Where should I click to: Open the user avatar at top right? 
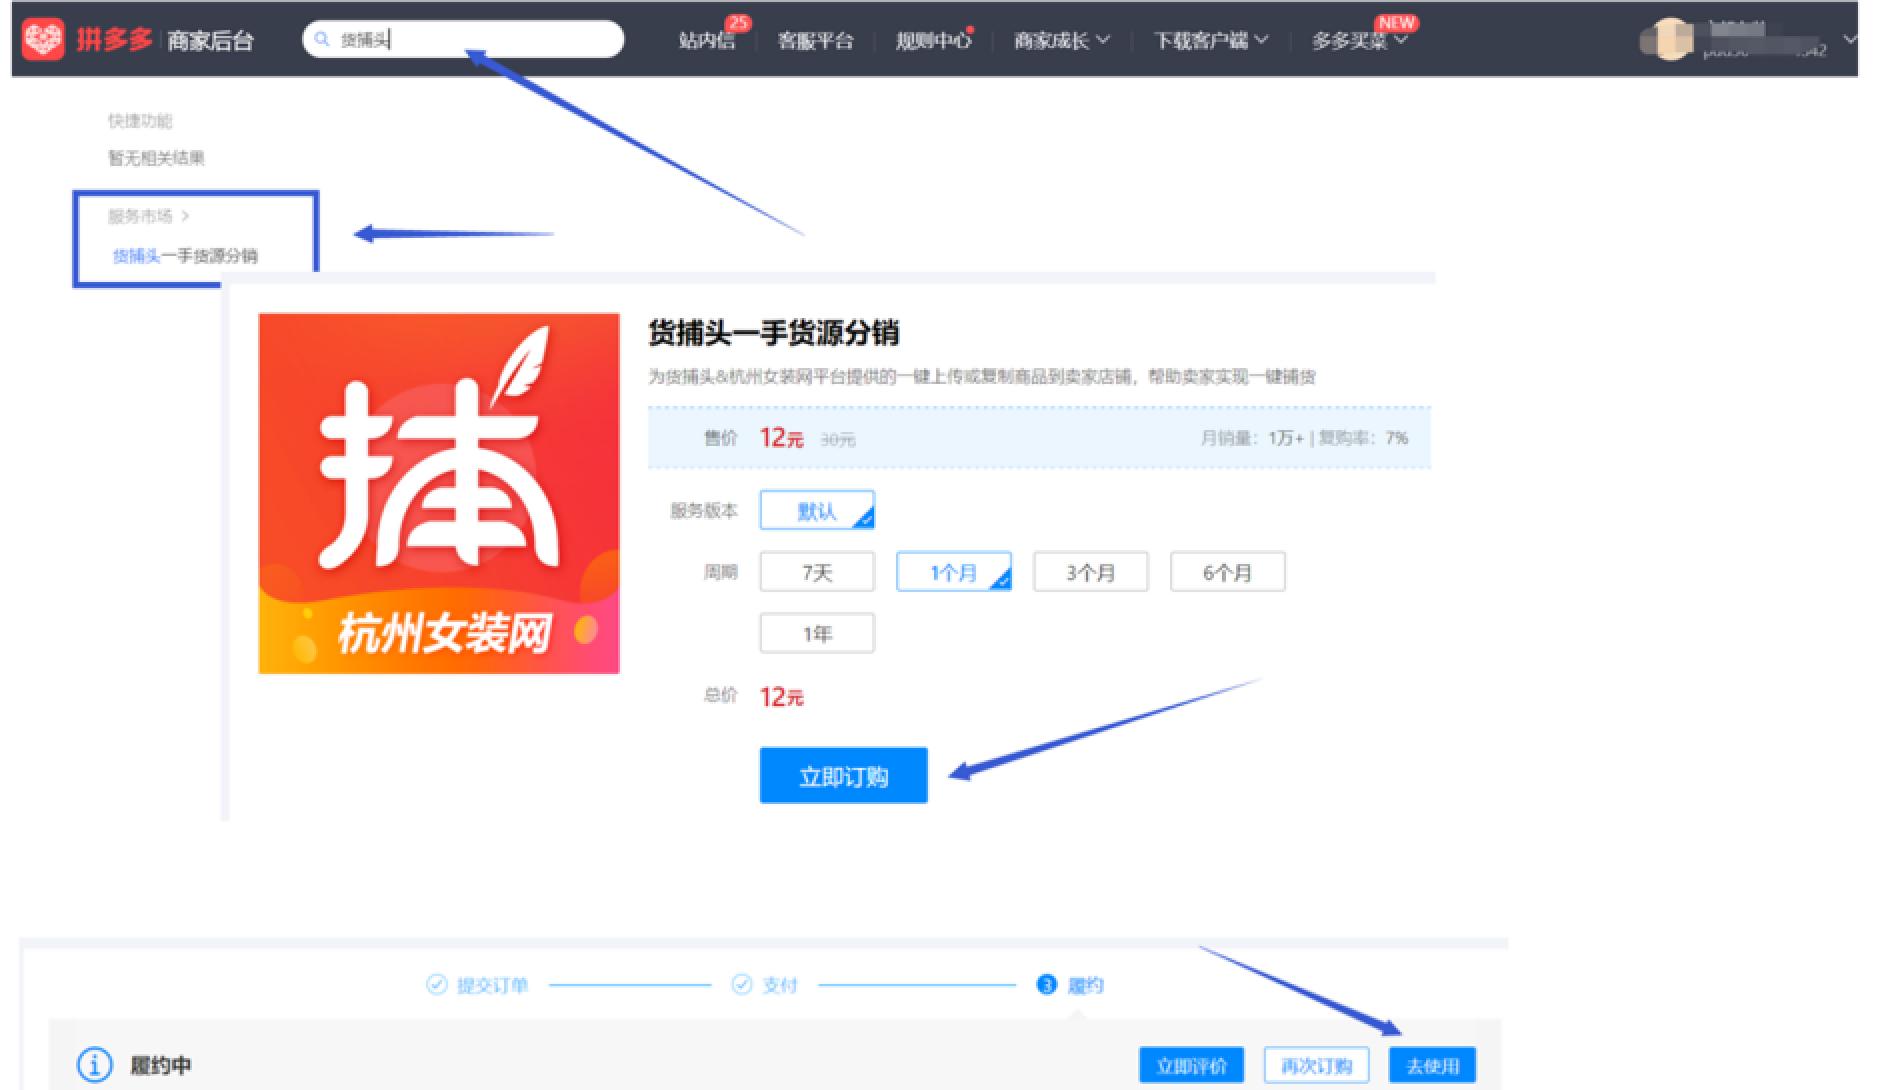click(x=1669, y=40)
